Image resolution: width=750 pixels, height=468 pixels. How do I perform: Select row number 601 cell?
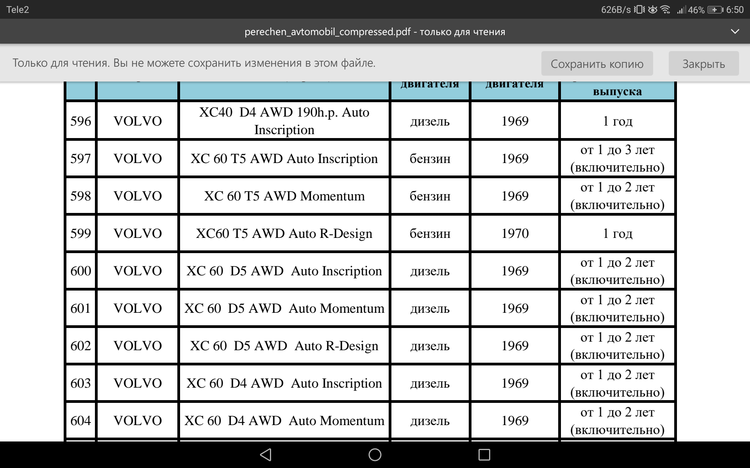[80, 308]
